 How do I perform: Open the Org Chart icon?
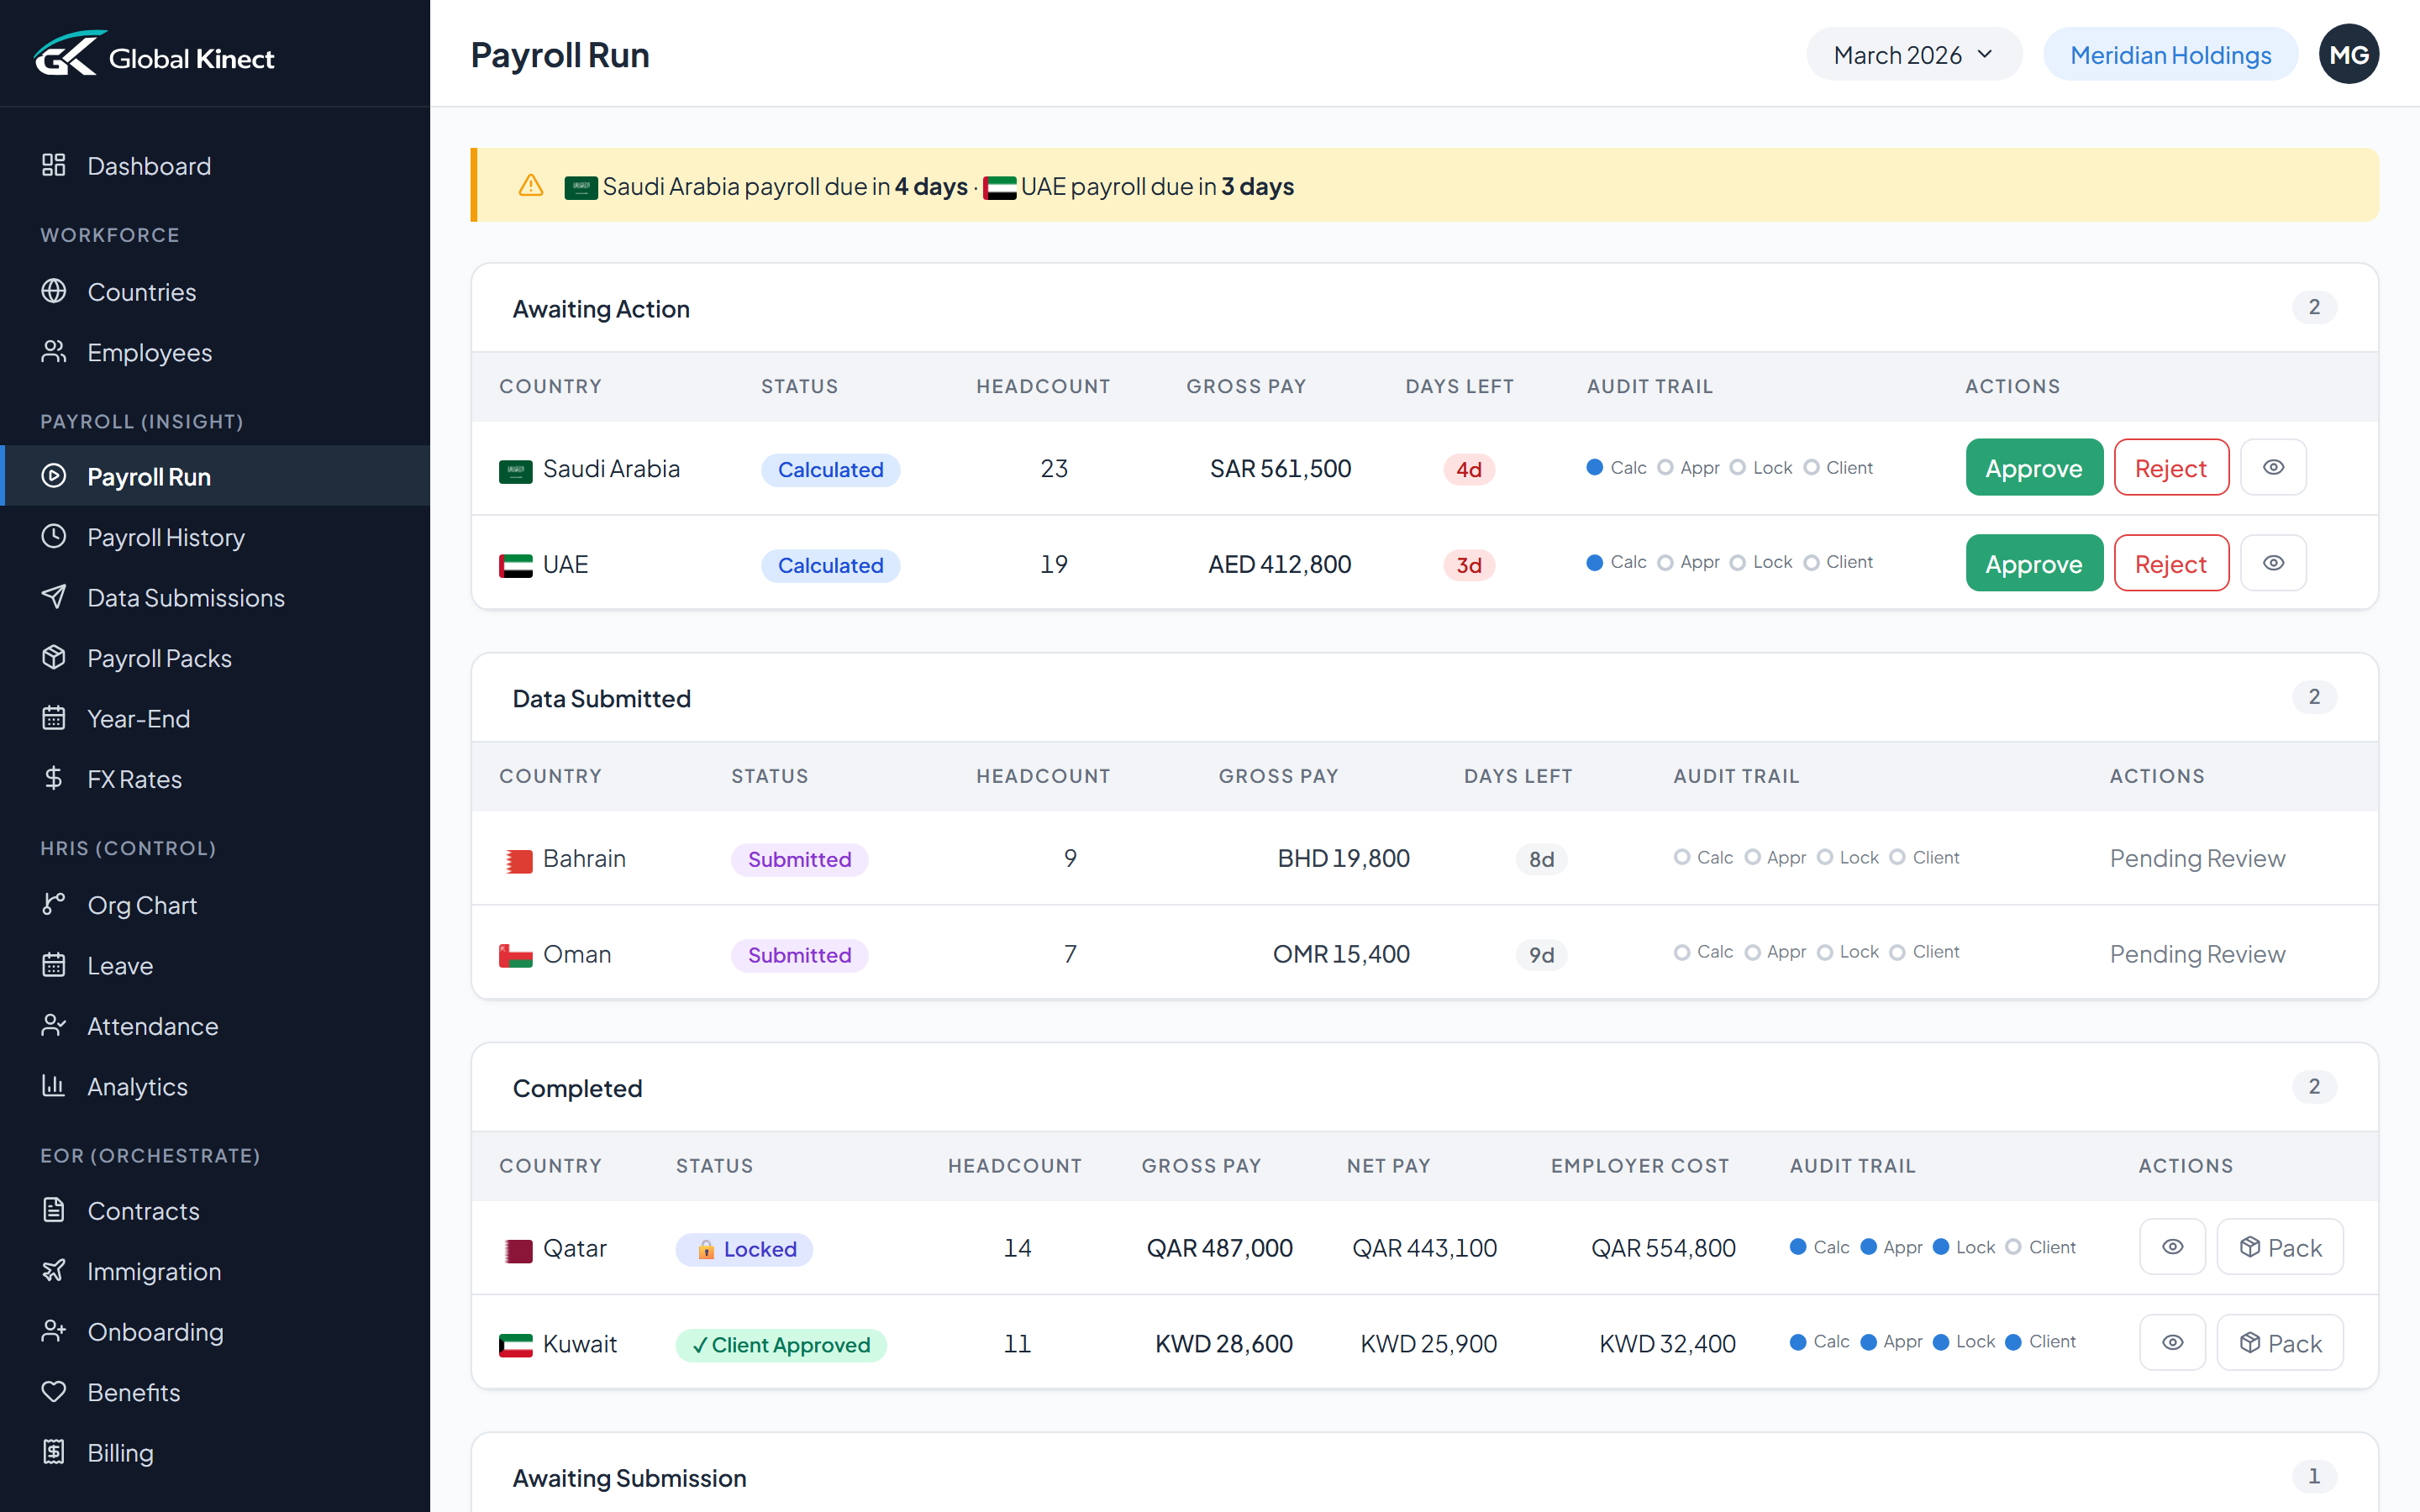(55, 904)
